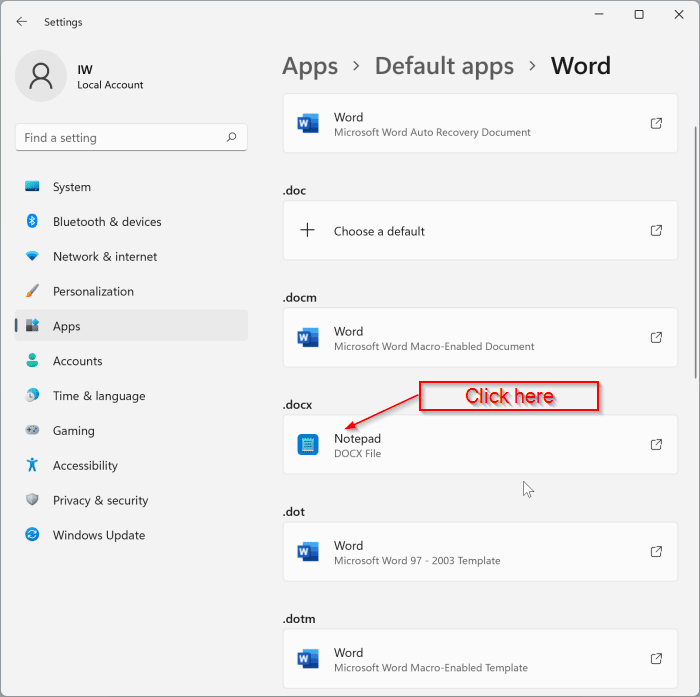
Task: Click the Windows Update sync icon
Action: click(x=32, y=534)
